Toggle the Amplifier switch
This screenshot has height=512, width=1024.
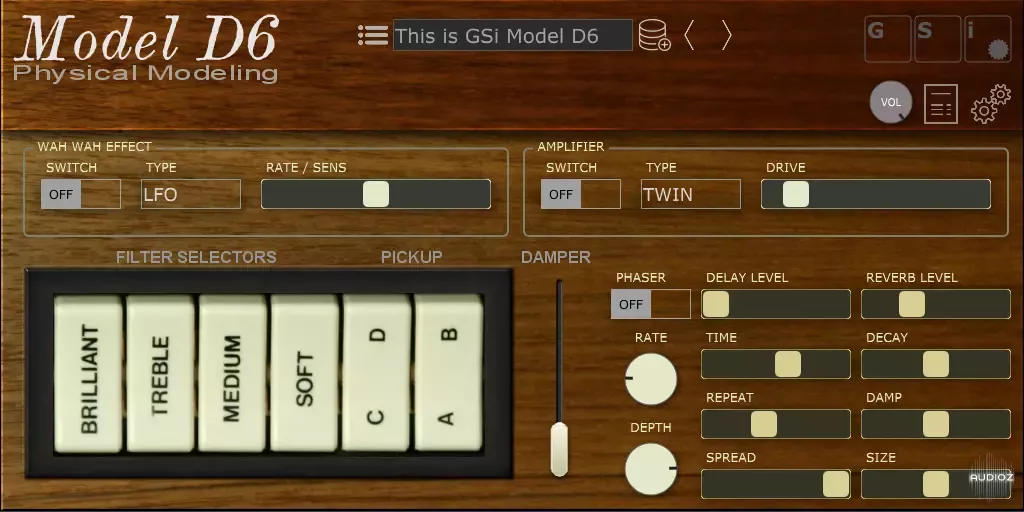[581, 194]
